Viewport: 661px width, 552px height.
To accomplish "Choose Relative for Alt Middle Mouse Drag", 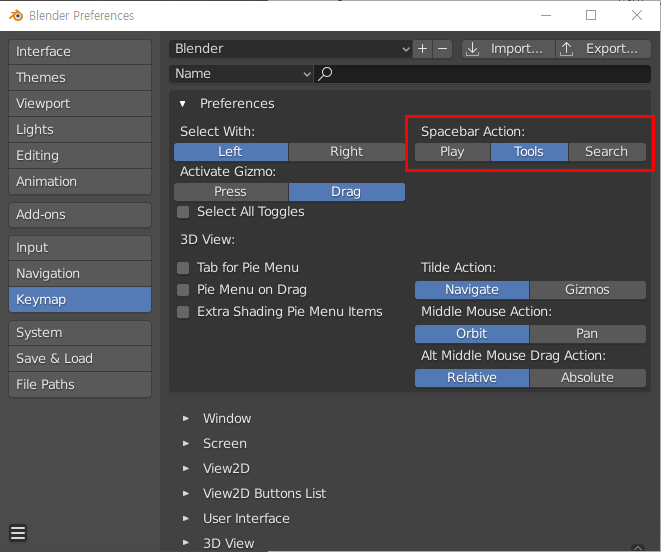I will (472, 378).
